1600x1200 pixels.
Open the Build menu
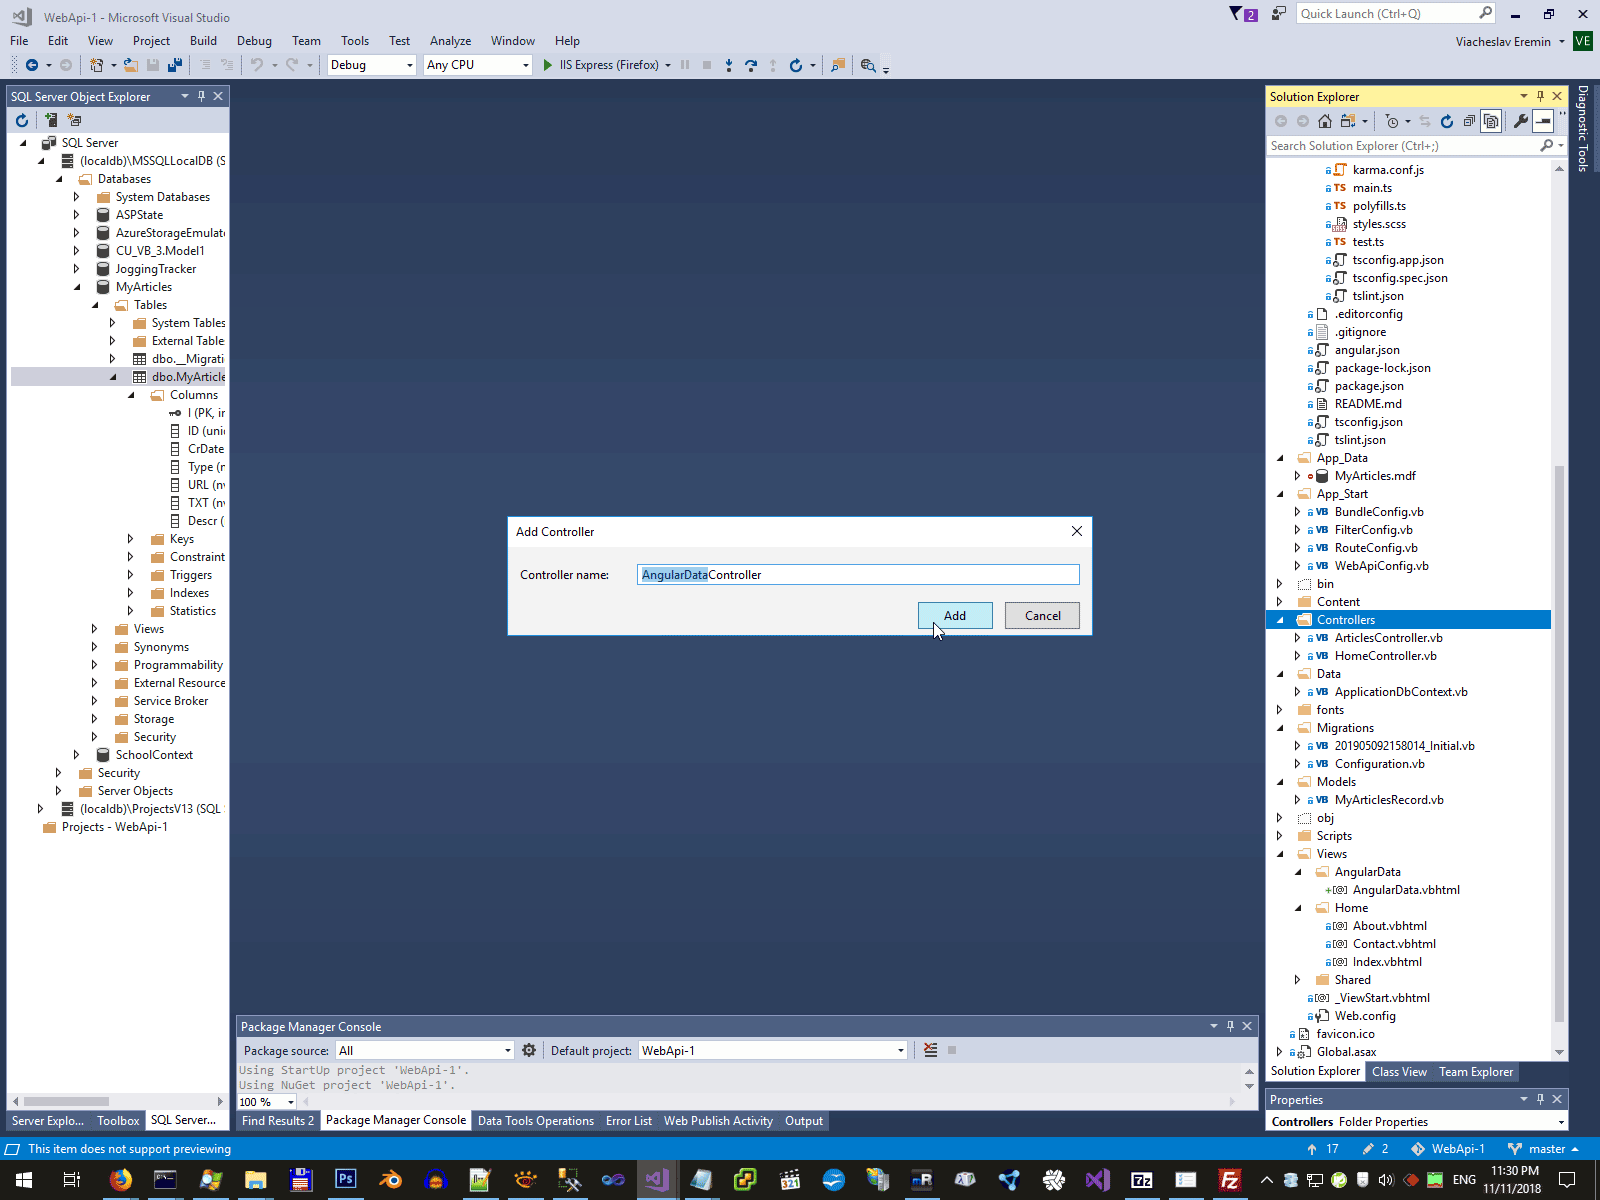tap(203, 41)
